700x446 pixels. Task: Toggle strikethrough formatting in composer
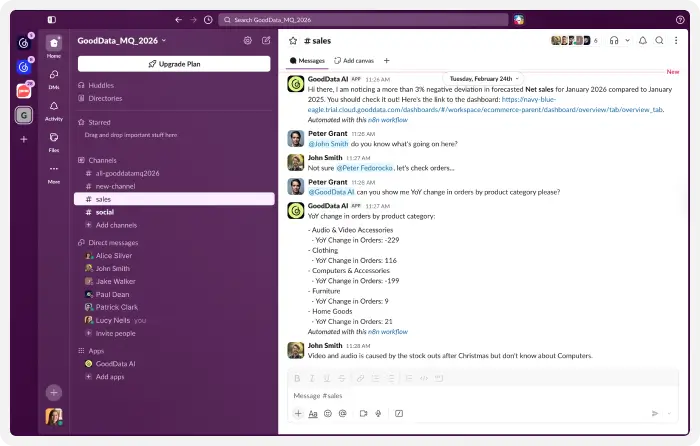tap(342, 379)
